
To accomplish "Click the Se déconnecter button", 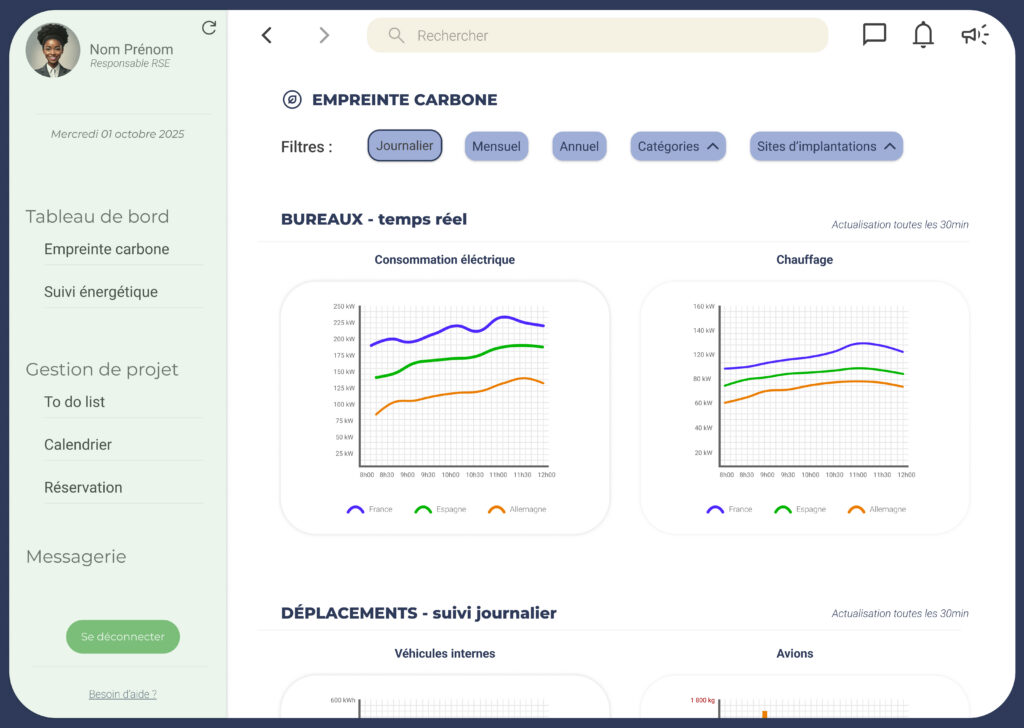I will coord(123,637).
